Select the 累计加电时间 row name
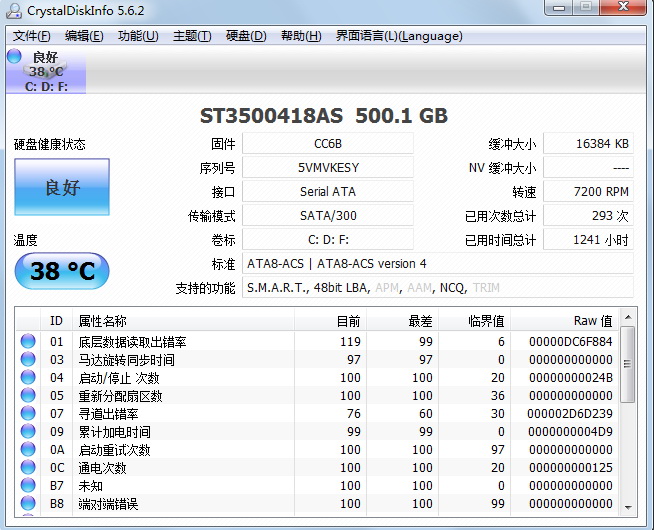 click(x=114, y=432)
